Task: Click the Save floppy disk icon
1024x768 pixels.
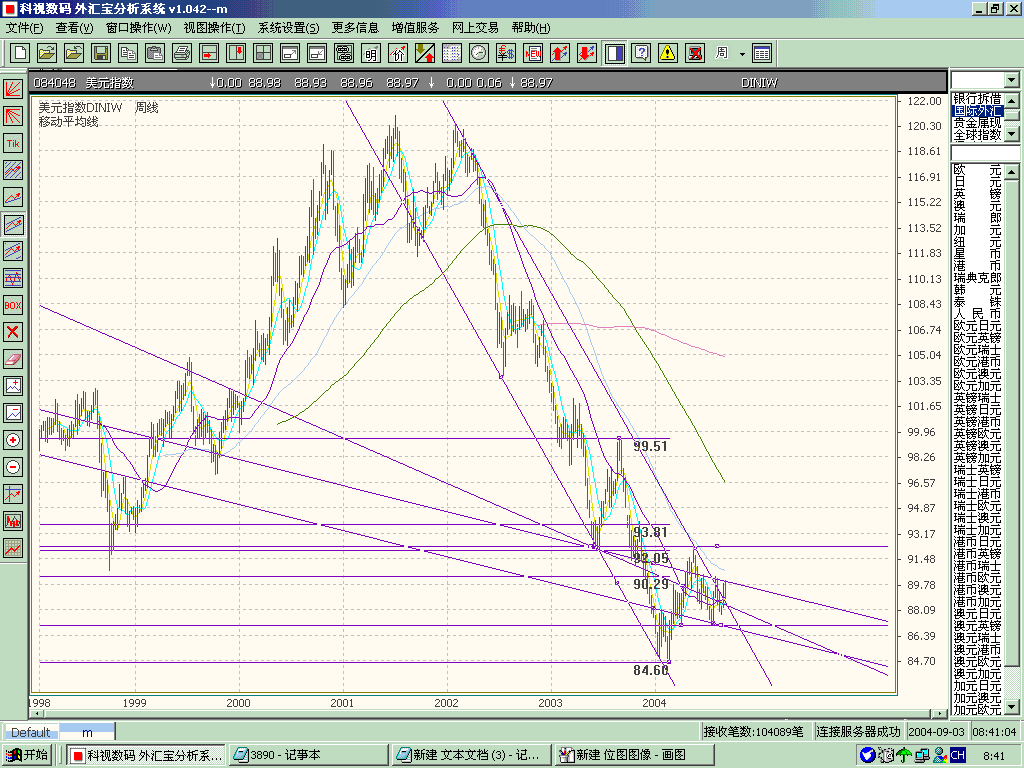Action: point(101,53)
